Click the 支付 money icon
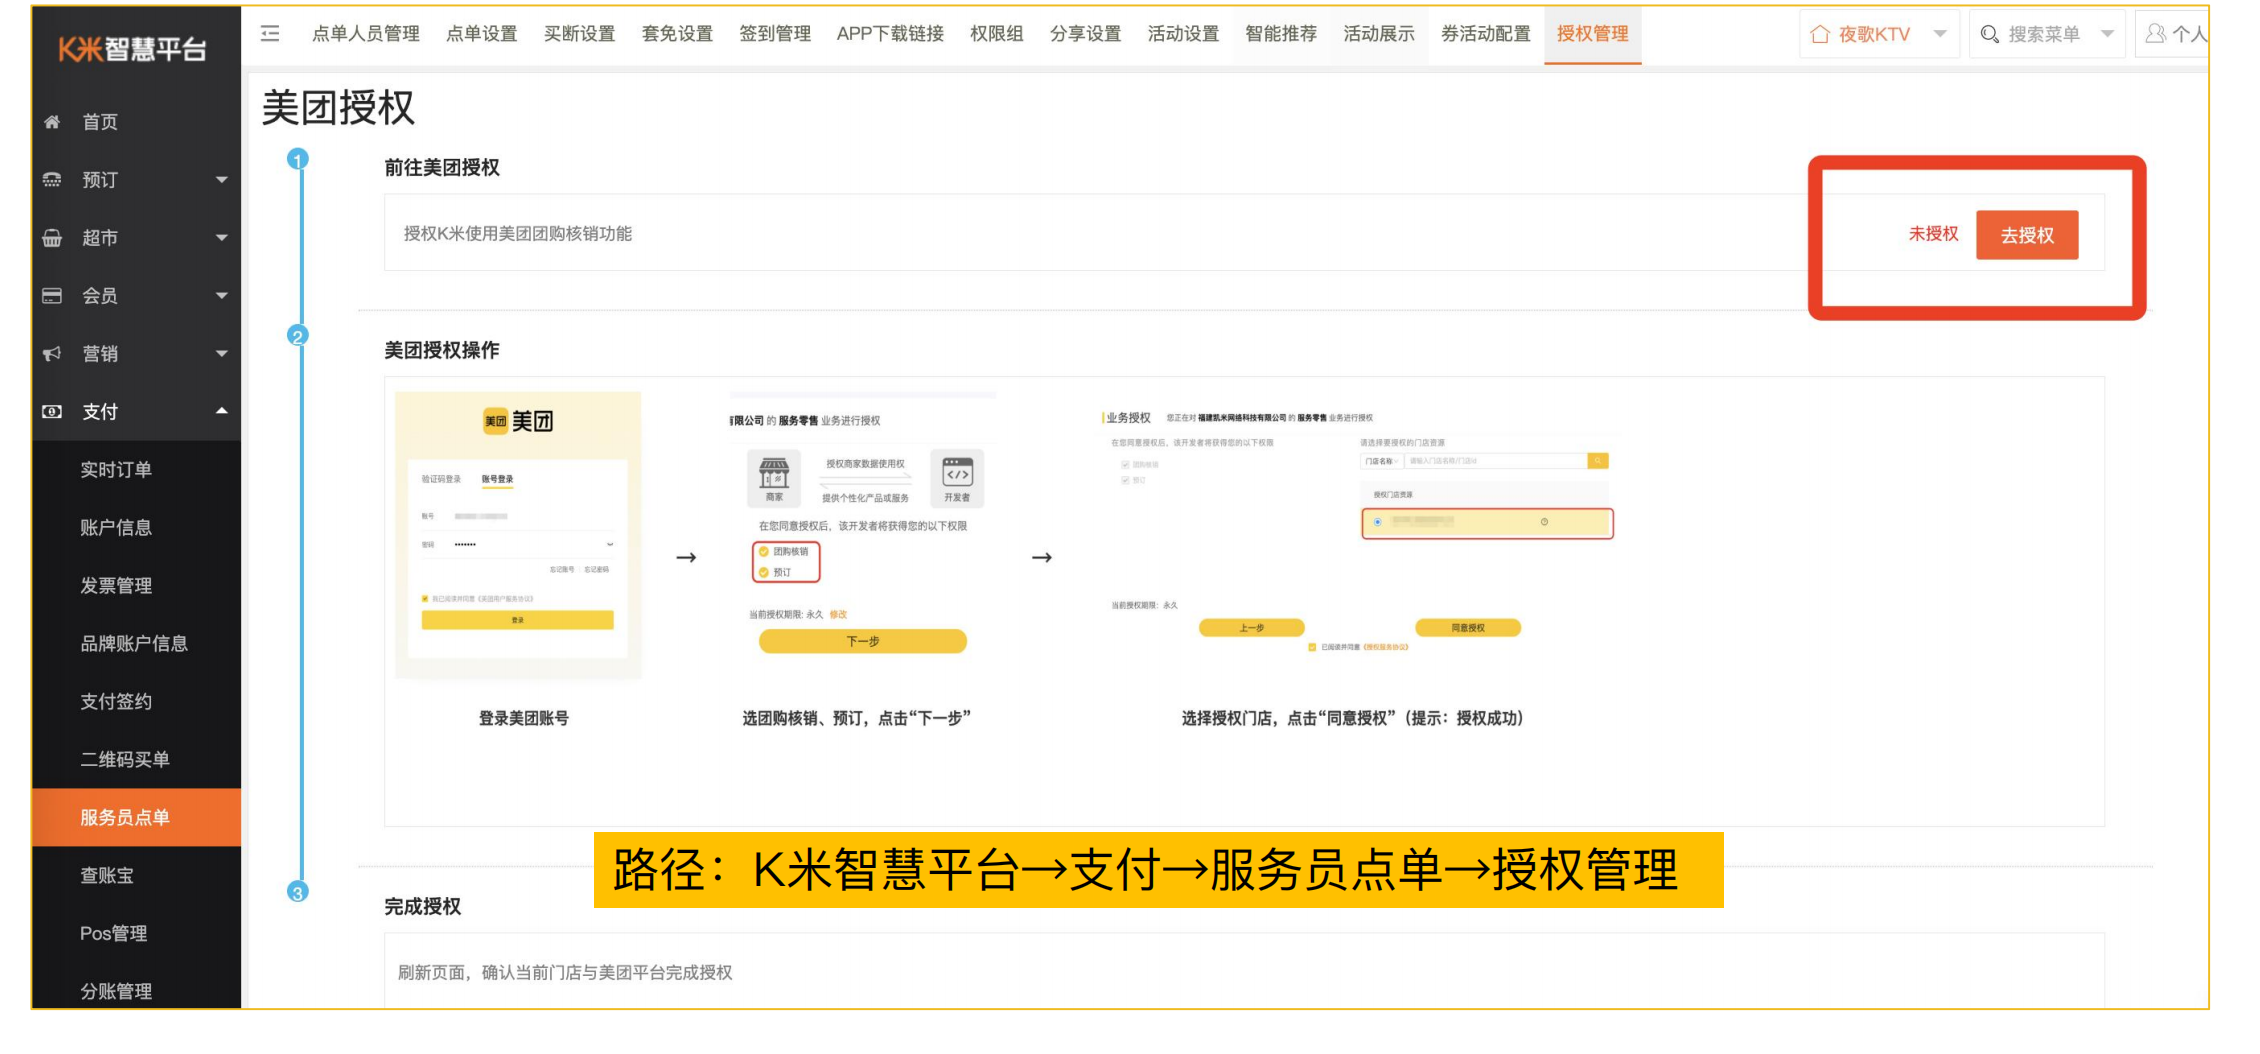This screenshot has height=1054, width=2260. coord(52,412)
